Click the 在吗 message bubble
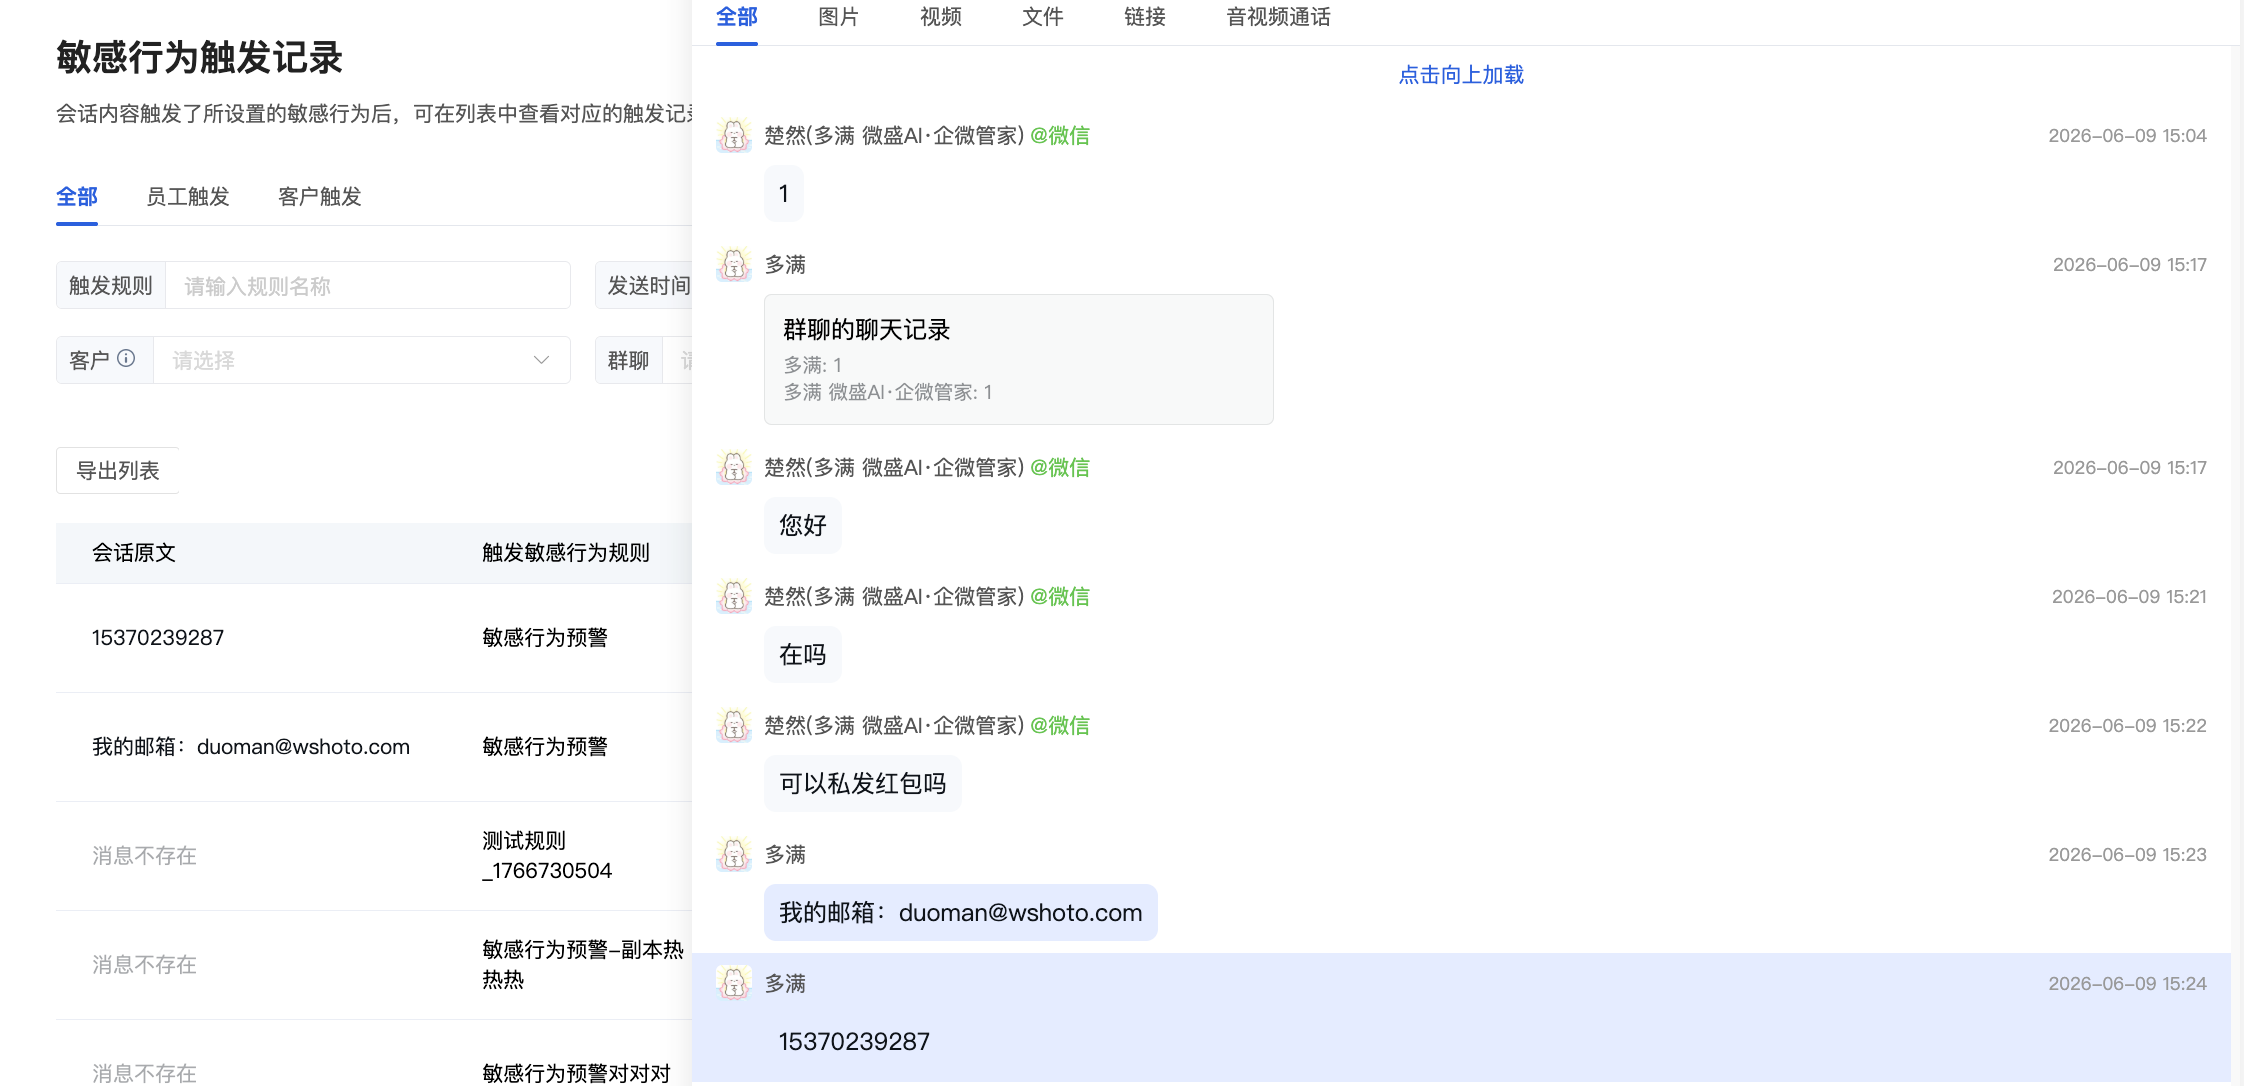This screenshot has height=1086, width=2244. click(x=803, y=654)
